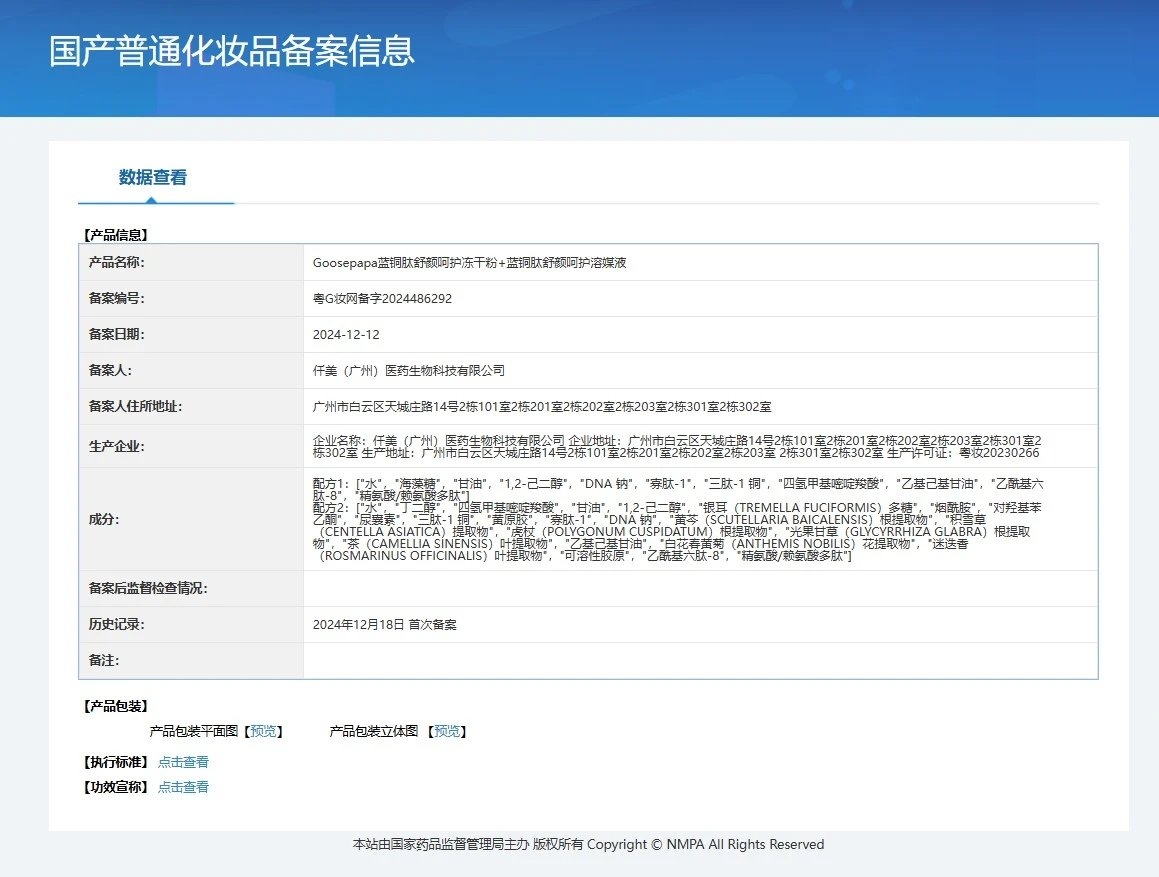Click product name Goosepapa蓝铜肽舒颜呵护冻干粉 value
This screenshot has width=1159, height=877.
[469, 263]
